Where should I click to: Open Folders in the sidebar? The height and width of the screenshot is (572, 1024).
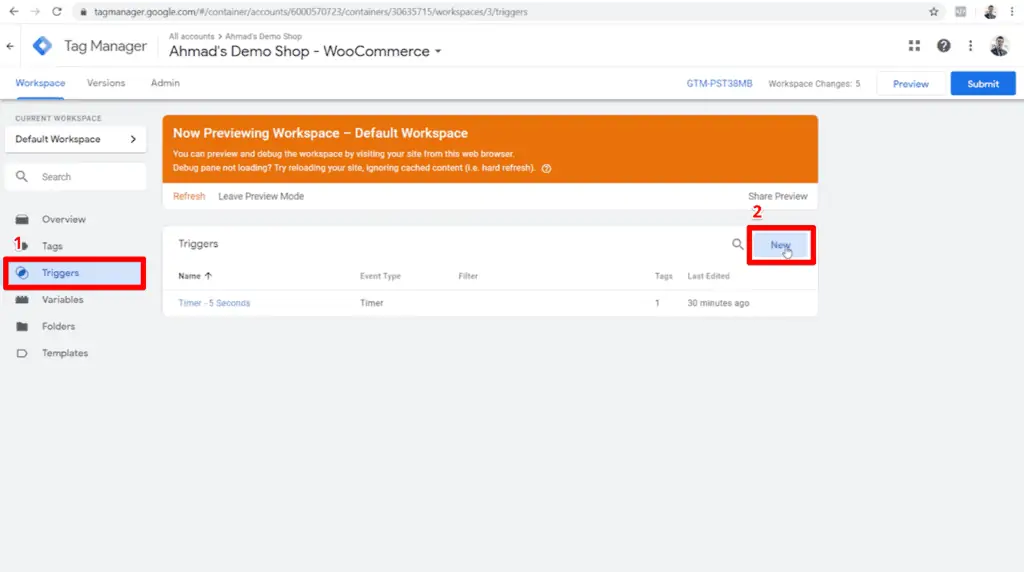tap(58, 326)
